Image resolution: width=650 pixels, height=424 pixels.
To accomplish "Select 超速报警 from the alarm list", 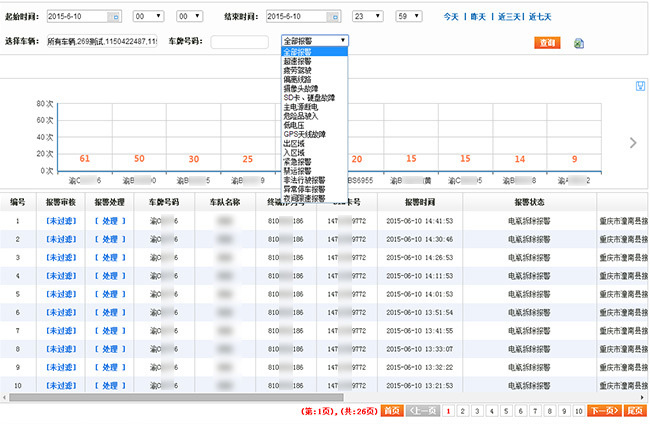I will 297,61.
